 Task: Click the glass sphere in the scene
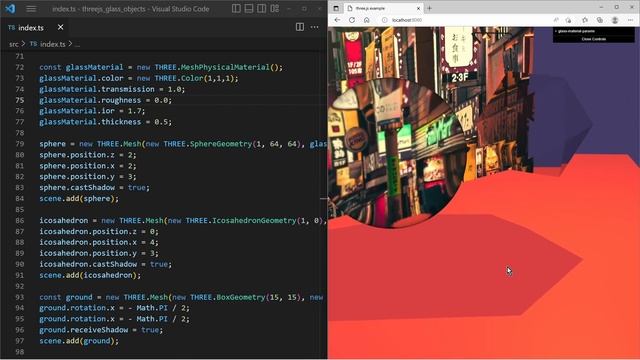click(x=396, y=153)
